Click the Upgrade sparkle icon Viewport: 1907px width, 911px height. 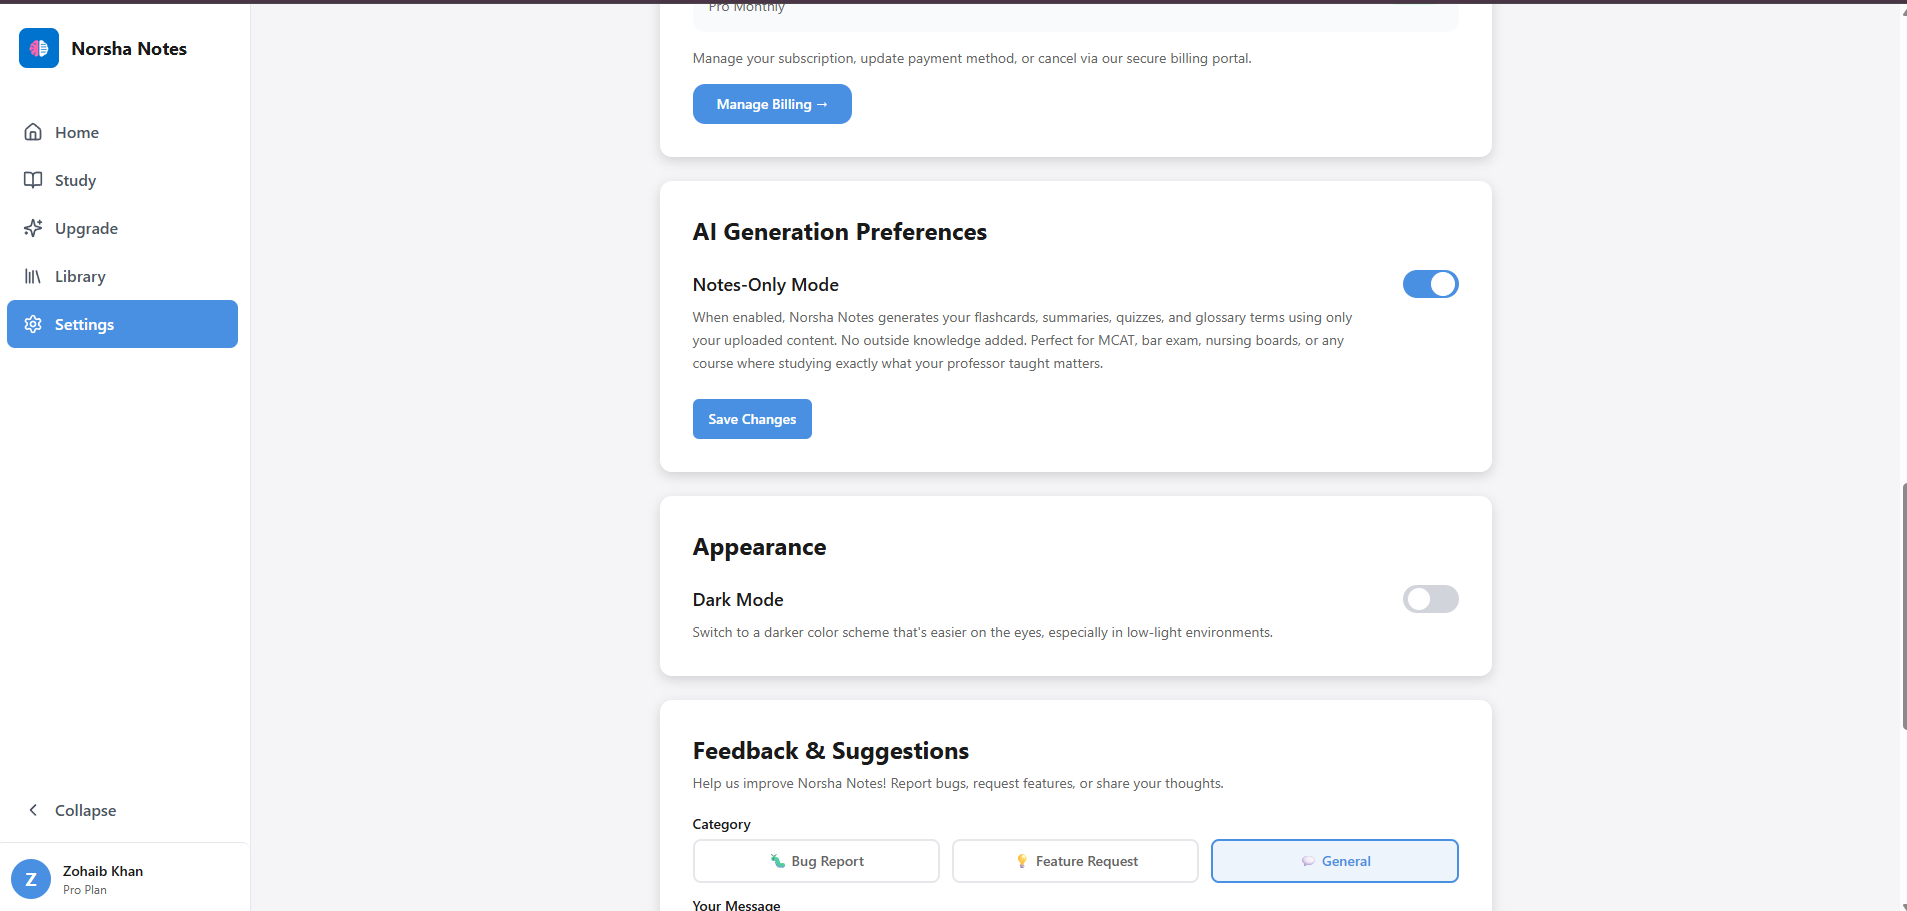click(x=33, y=228)
